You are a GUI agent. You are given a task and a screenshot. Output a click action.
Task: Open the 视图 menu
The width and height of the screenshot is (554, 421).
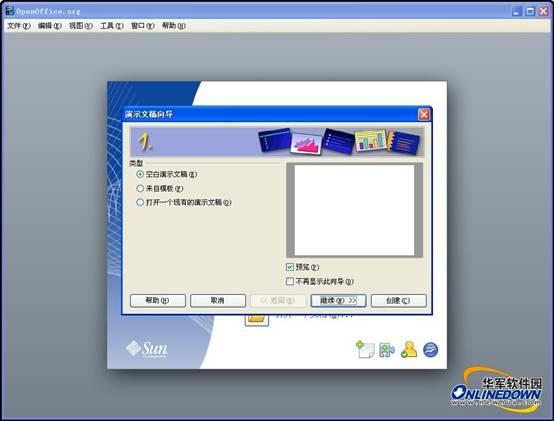coord(81,26)
